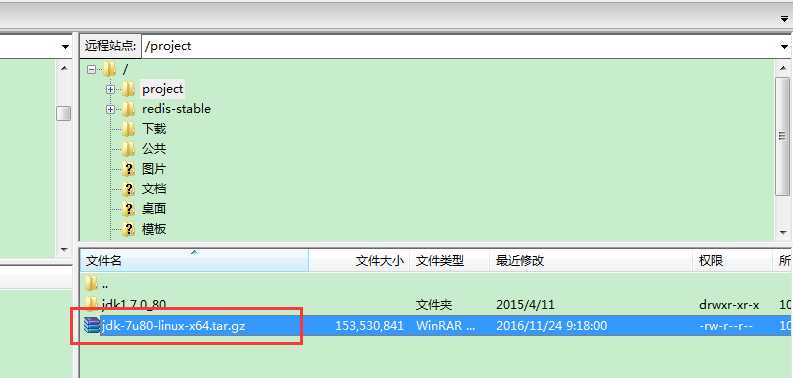Screen dimensions: 793x378
Task: Select the project folder icon in tree
Action: (128, 89)
